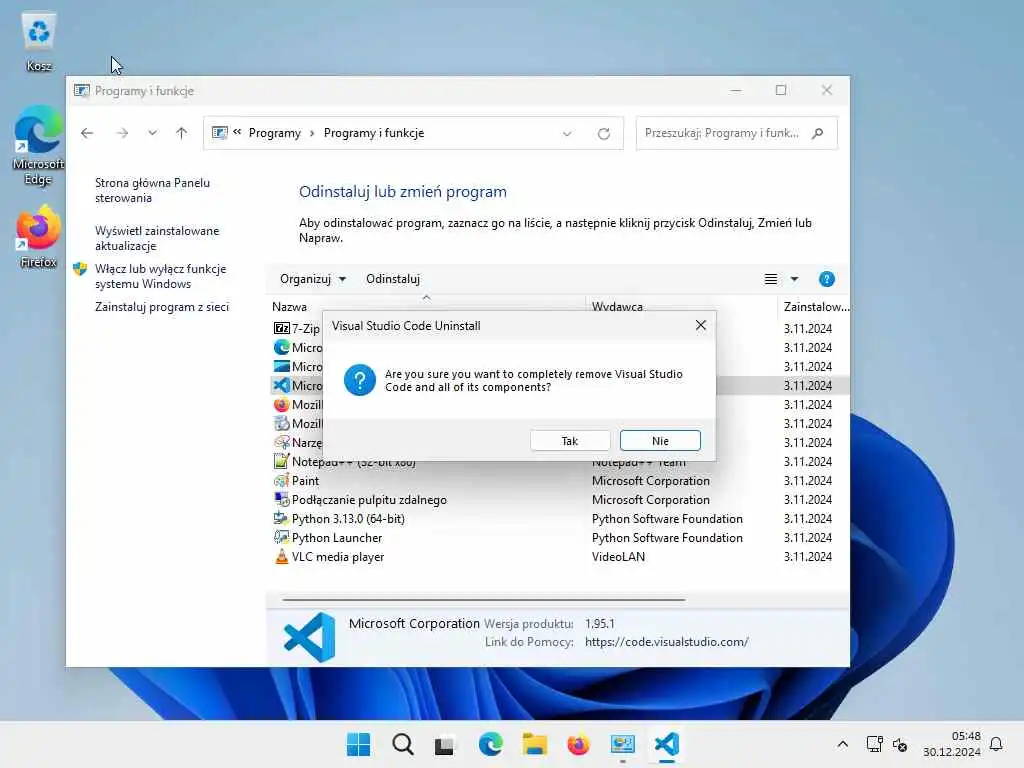Click the Notepad++ icon in program list
The height and width of the screenshot is (768, 1024).
[x=281, y=461]
